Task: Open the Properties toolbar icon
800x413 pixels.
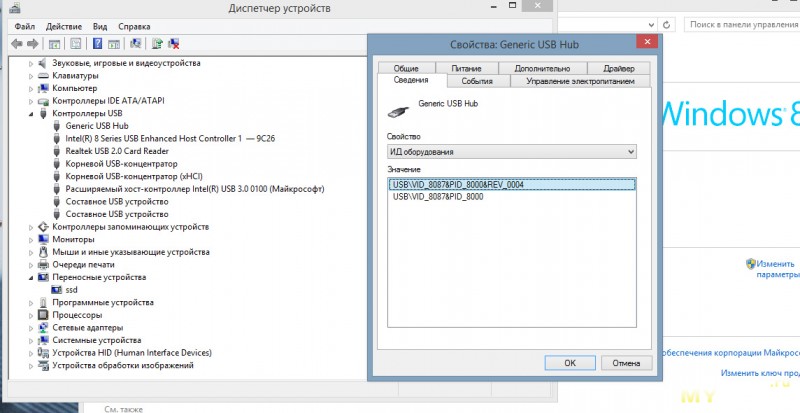Action: (x=76, y=44)
